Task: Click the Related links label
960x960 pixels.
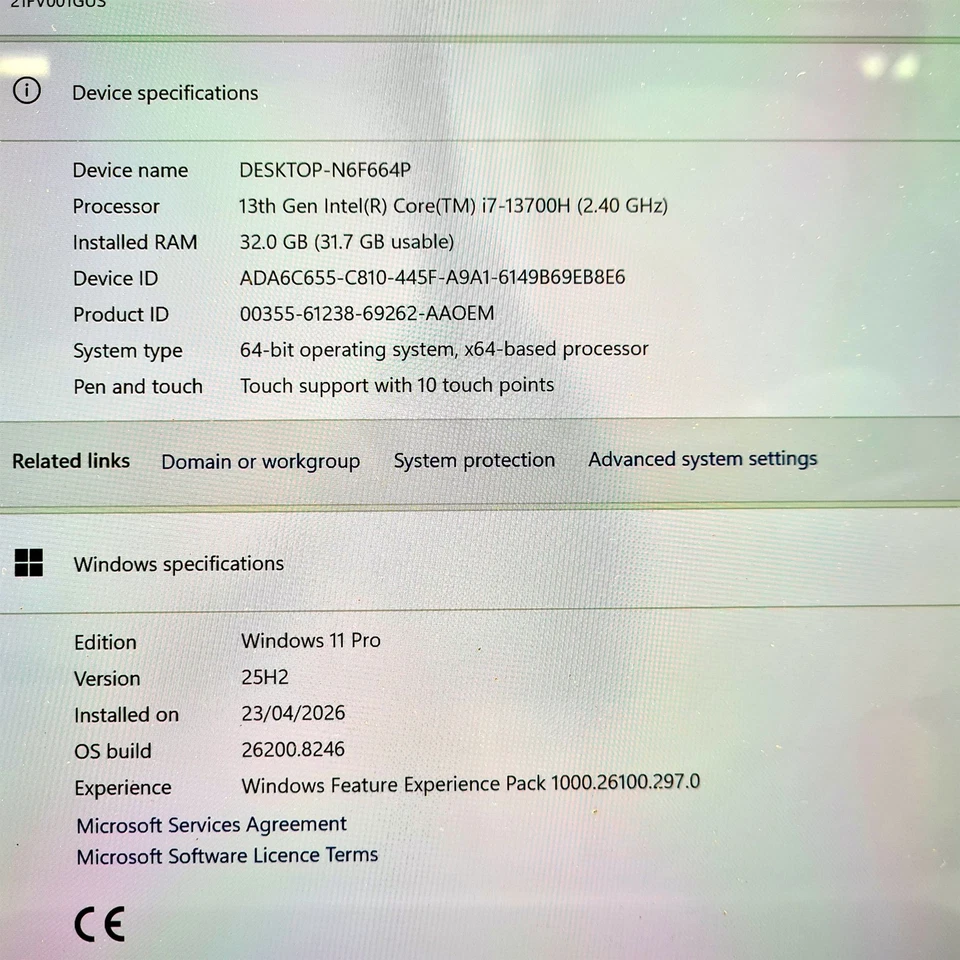Action: [x=71, y=461]
